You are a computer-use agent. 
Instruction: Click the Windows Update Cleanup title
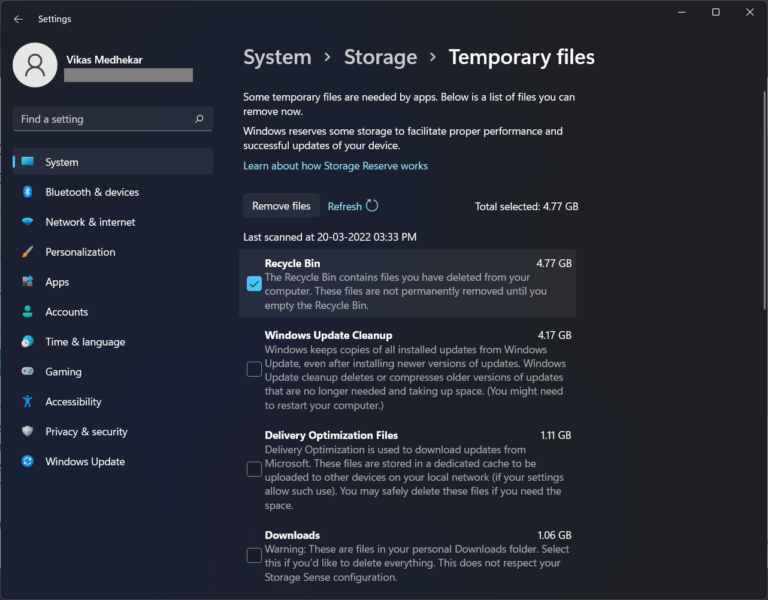point(329,336)
